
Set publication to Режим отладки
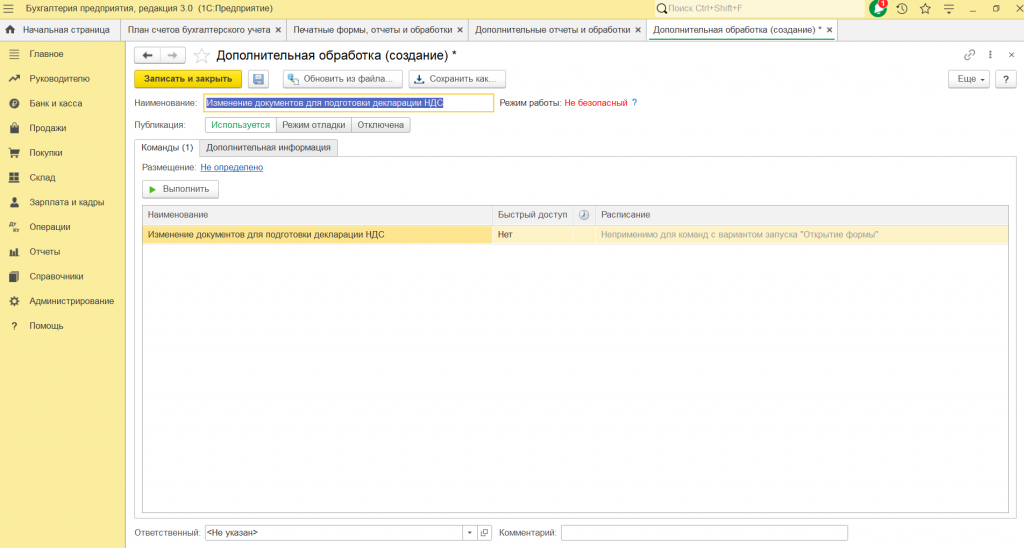(313, 125)
